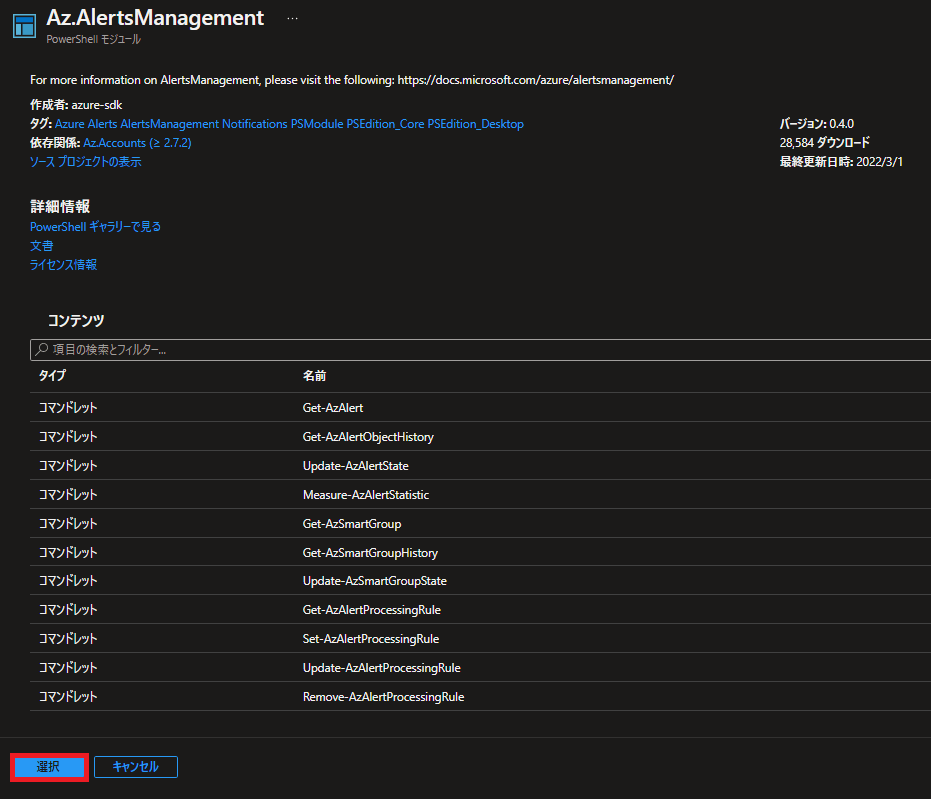Select the Update-AzAlertState row
Screen dimensions: 931x799
480,466
